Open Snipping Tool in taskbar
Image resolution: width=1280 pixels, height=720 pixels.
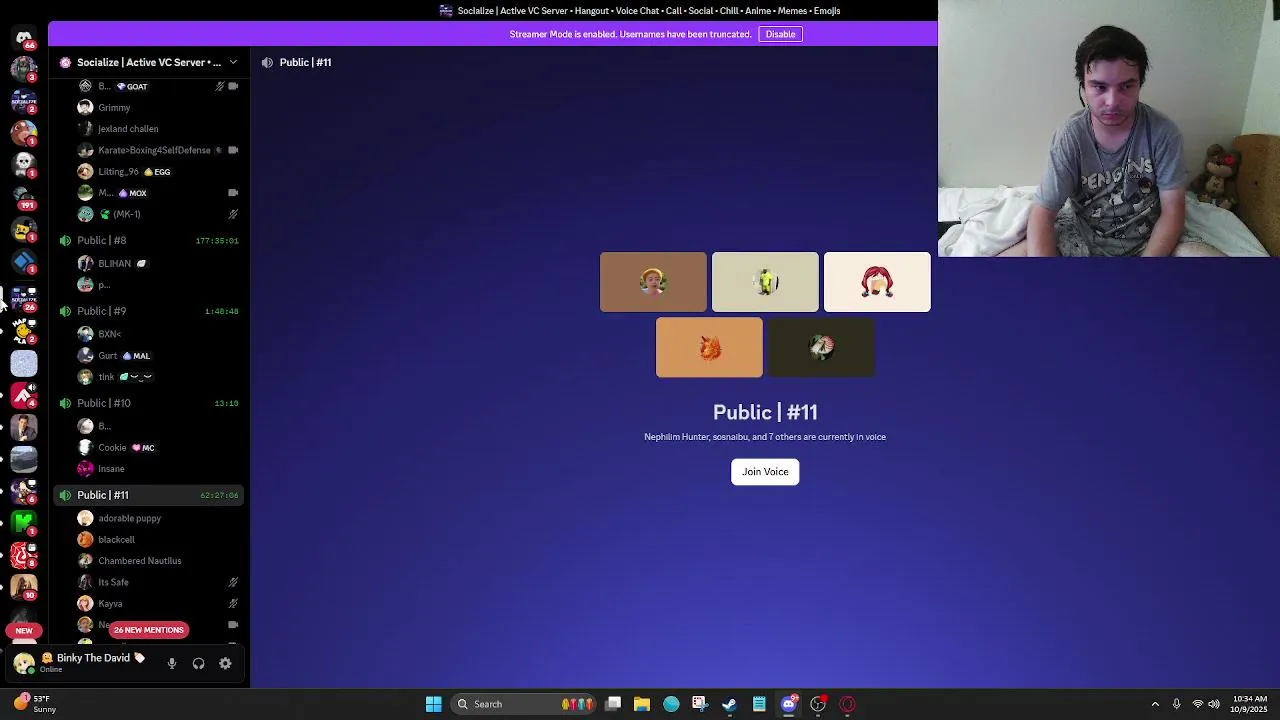tap(699, 704)
